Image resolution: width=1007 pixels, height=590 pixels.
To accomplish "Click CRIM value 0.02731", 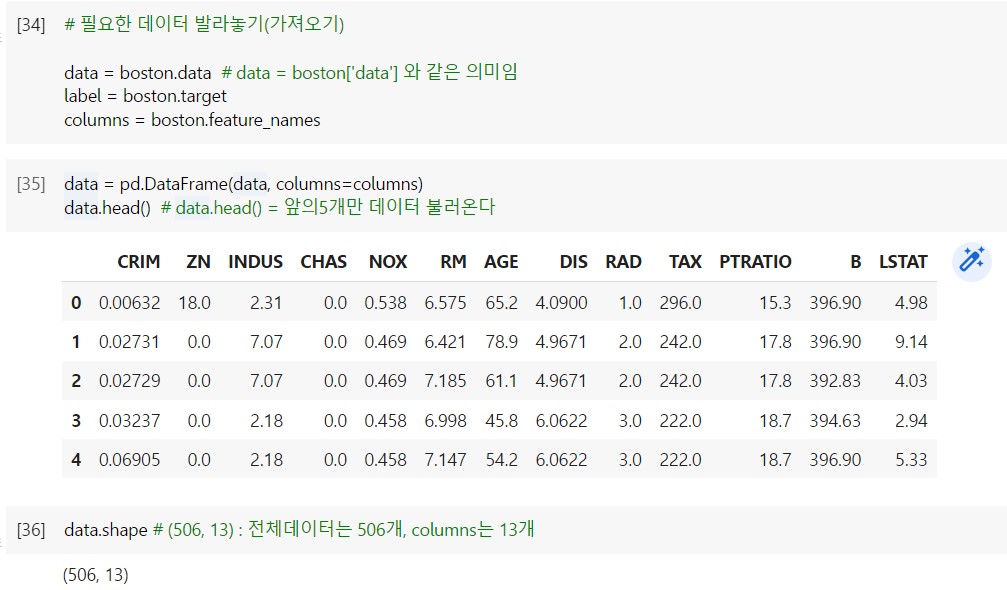I will pos(130,342).
